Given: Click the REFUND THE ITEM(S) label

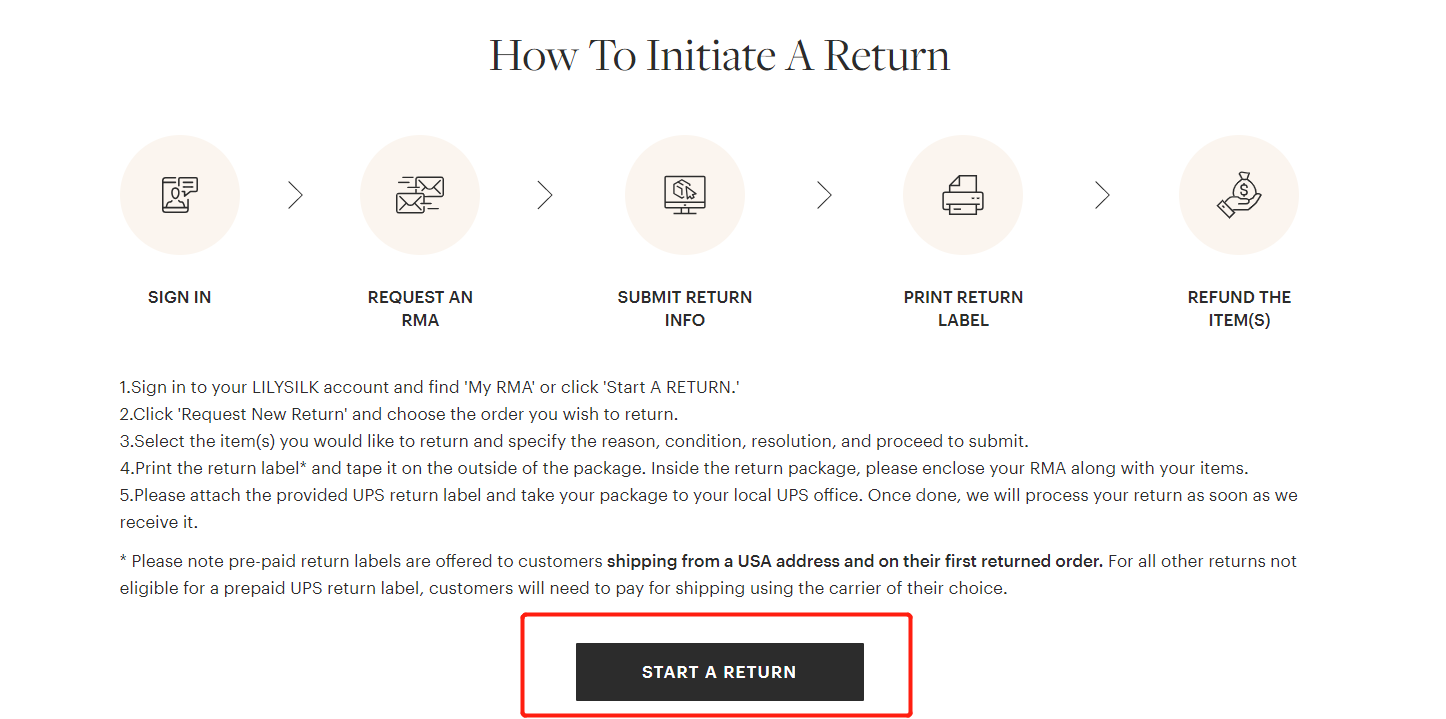Looking at the screenshot, I should click(x=1239, y=309).
